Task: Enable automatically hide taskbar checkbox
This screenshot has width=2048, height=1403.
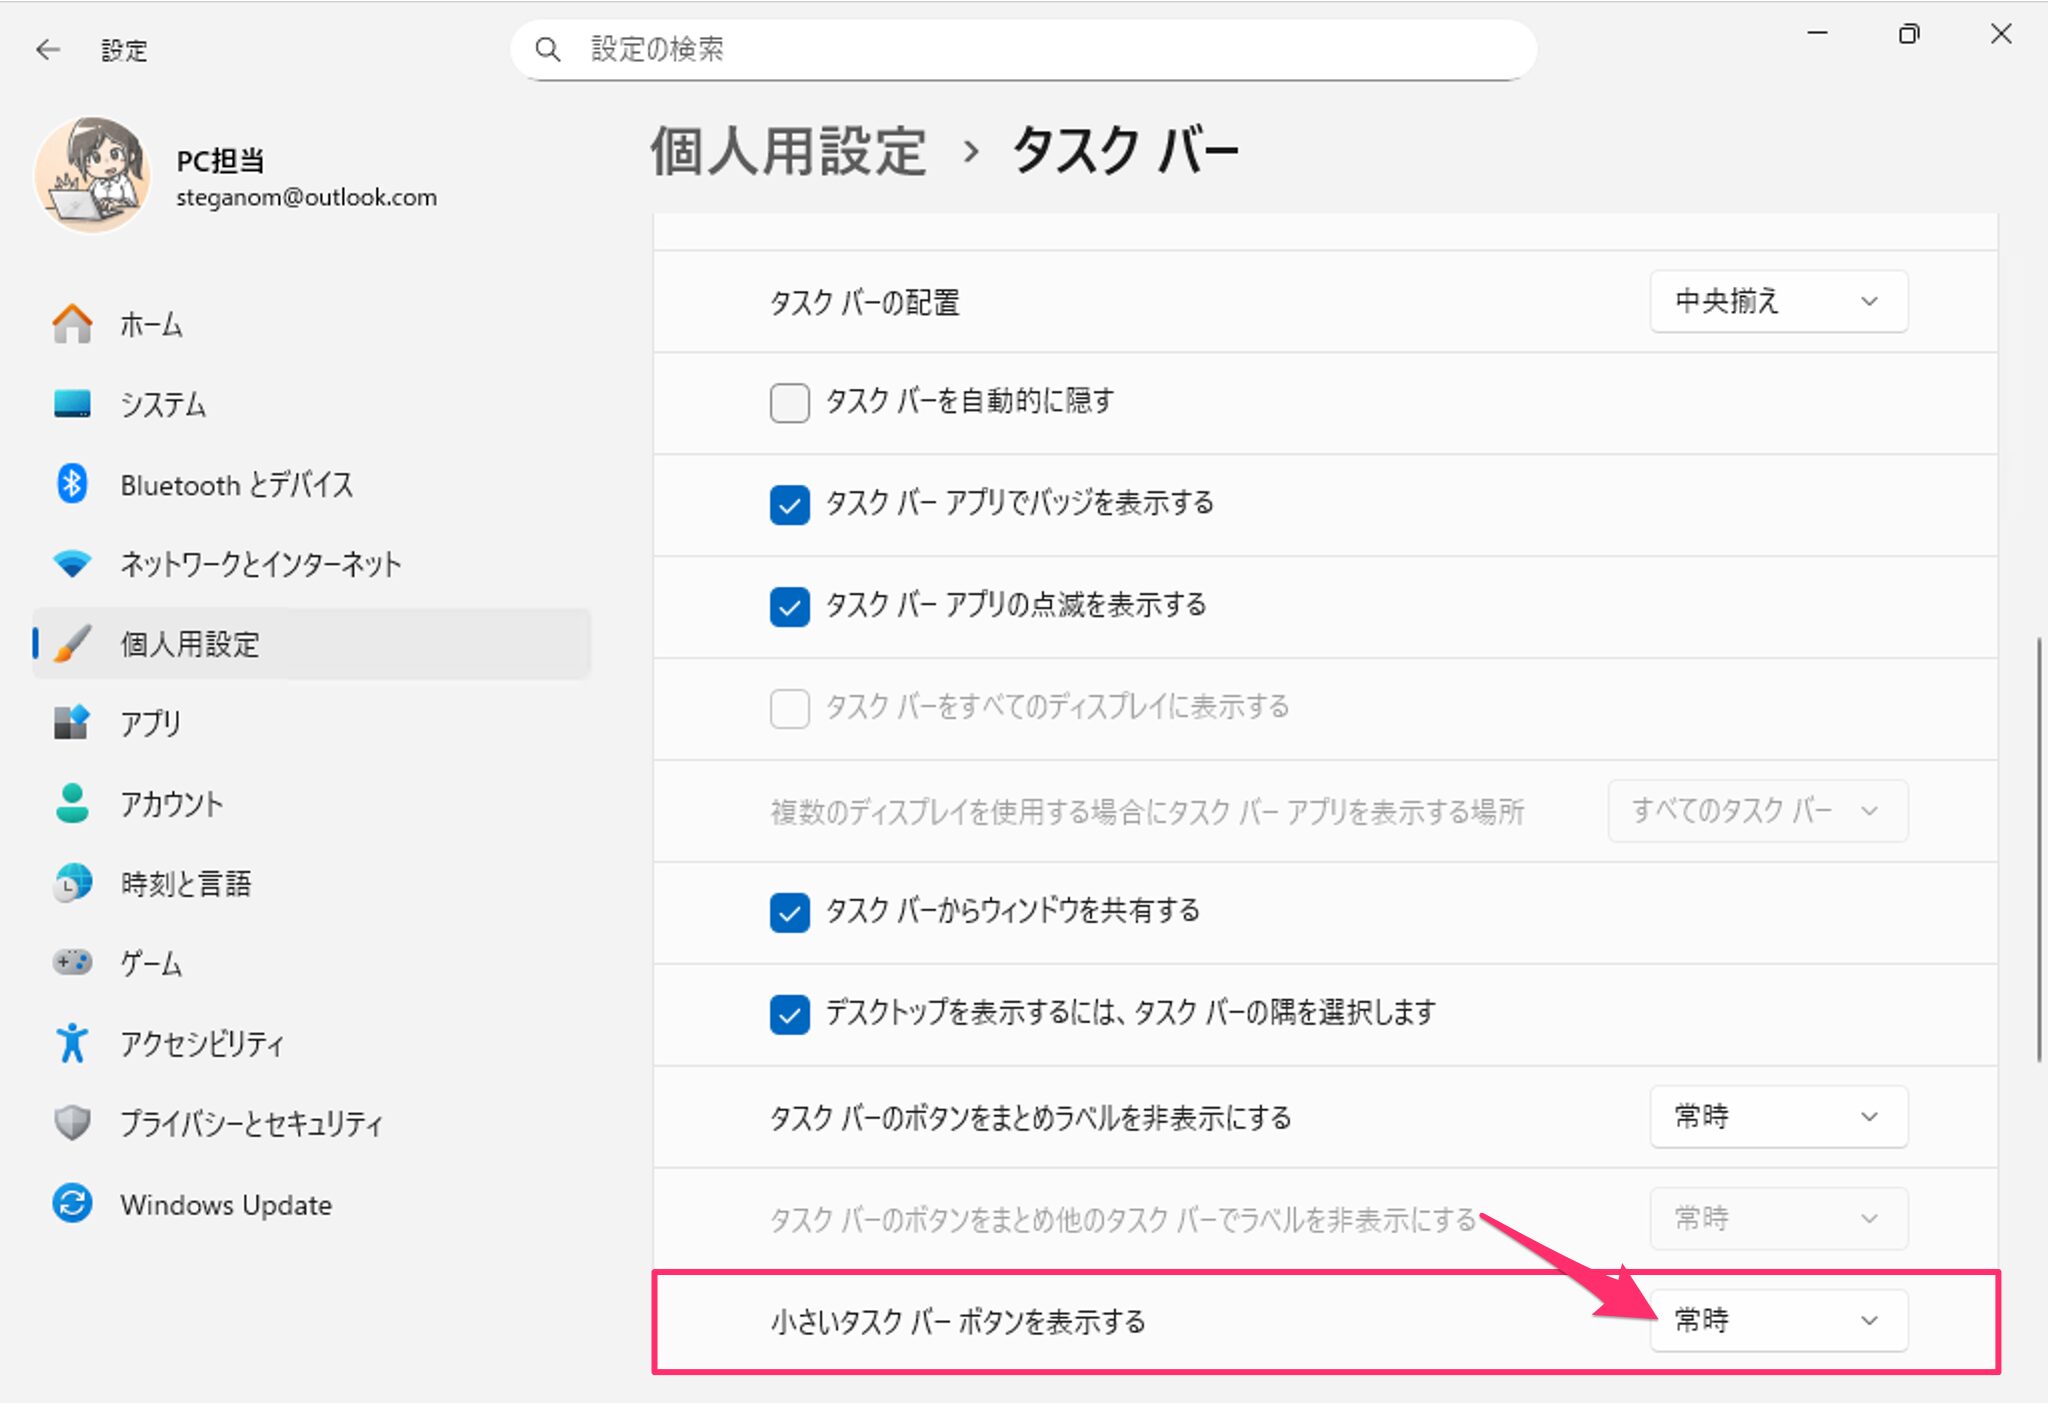Action: [789, 403]
